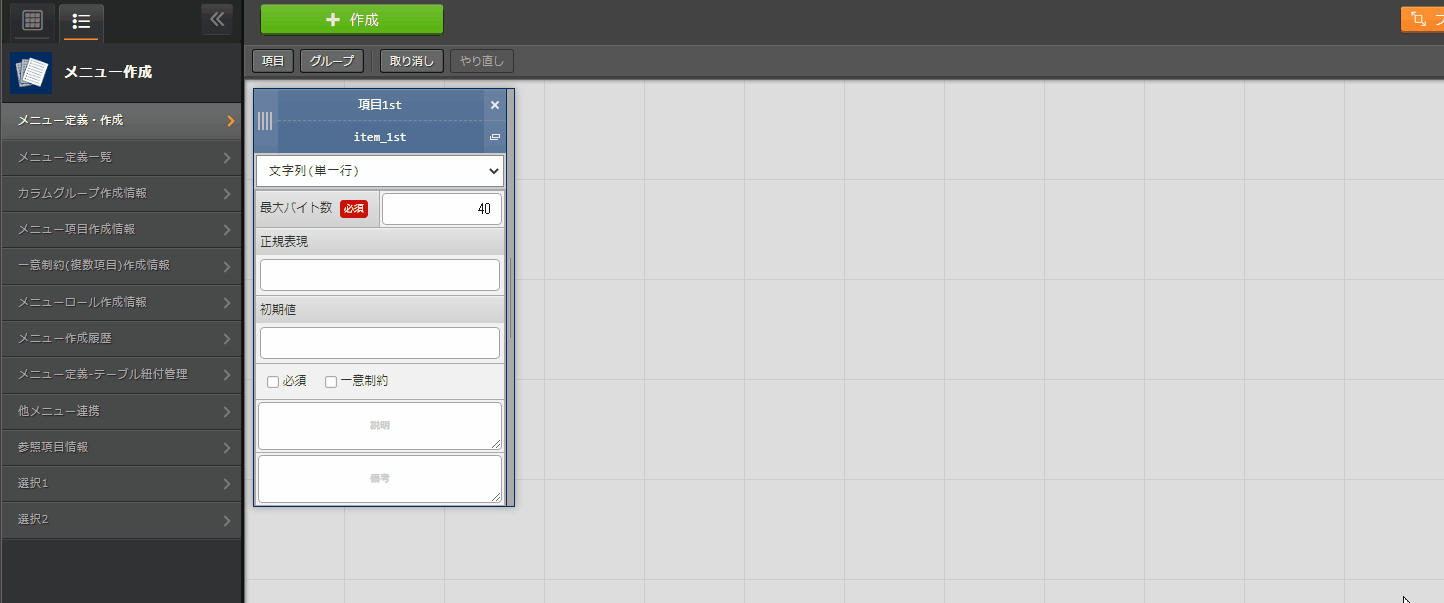This screenshot has width=1444, height=603.
Task: Click the グループ button
Action: click(x=331, y=61)
